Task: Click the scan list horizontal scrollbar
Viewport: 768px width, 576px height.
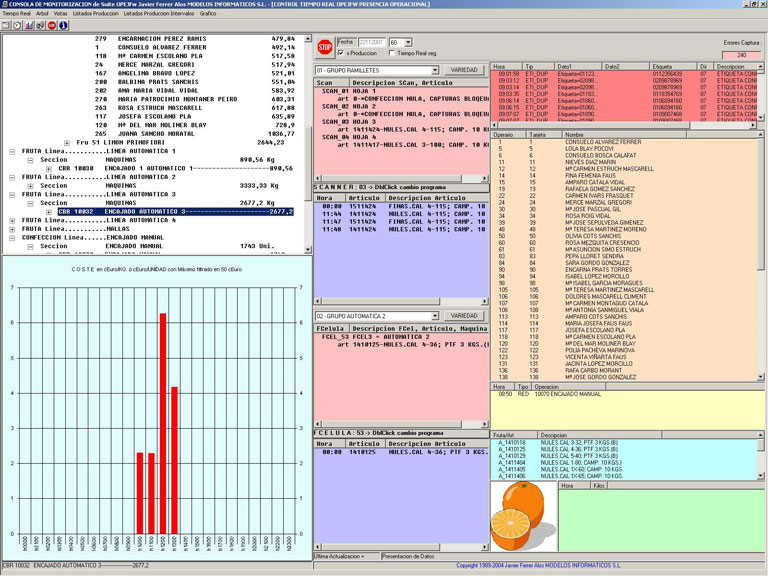Action: (401, 178)
